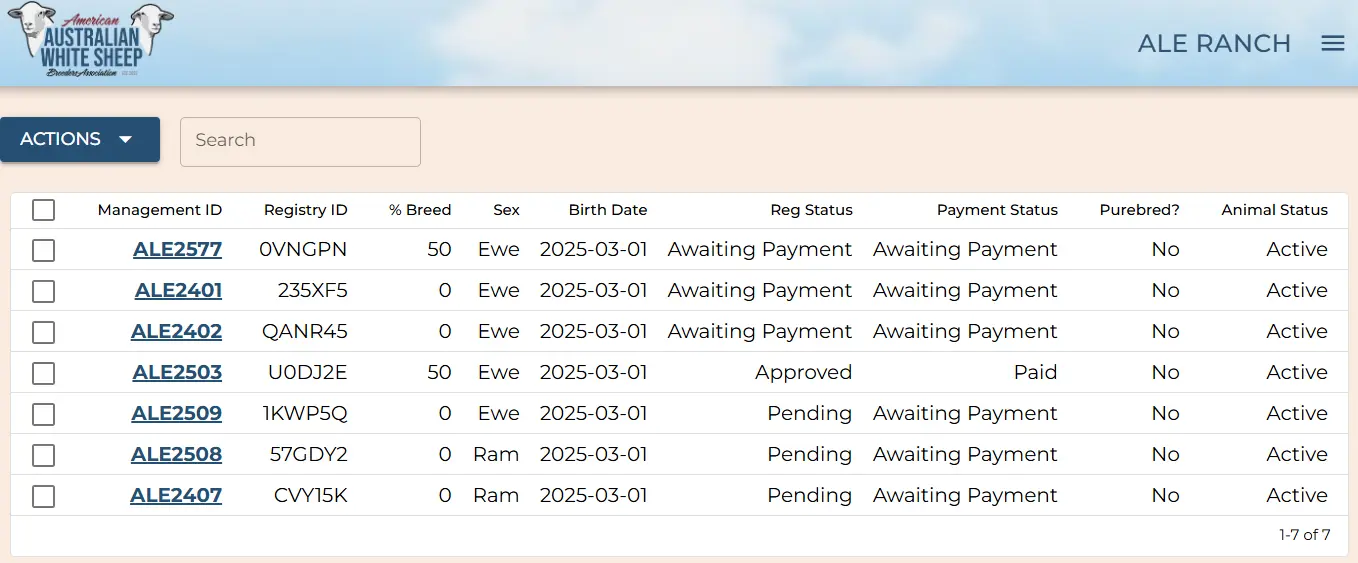Toggle the select-all header checkbox
The image size is (1358, 563).
43,210
